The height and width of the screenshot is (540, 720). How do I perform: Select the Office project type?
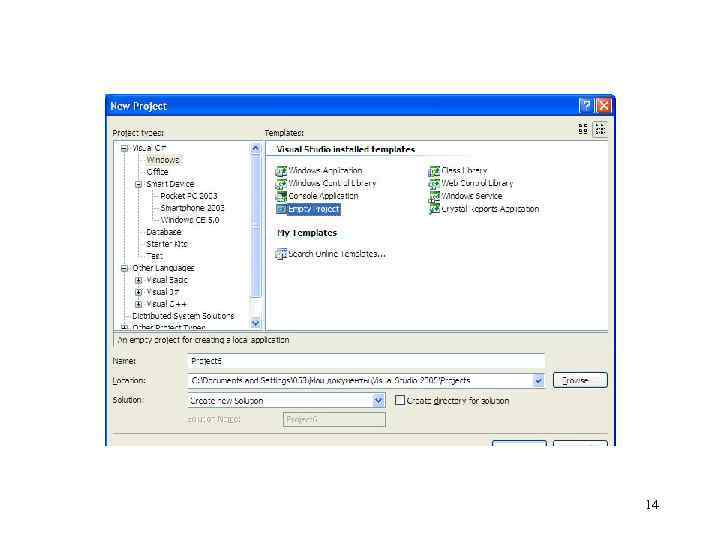pos(157,172)
